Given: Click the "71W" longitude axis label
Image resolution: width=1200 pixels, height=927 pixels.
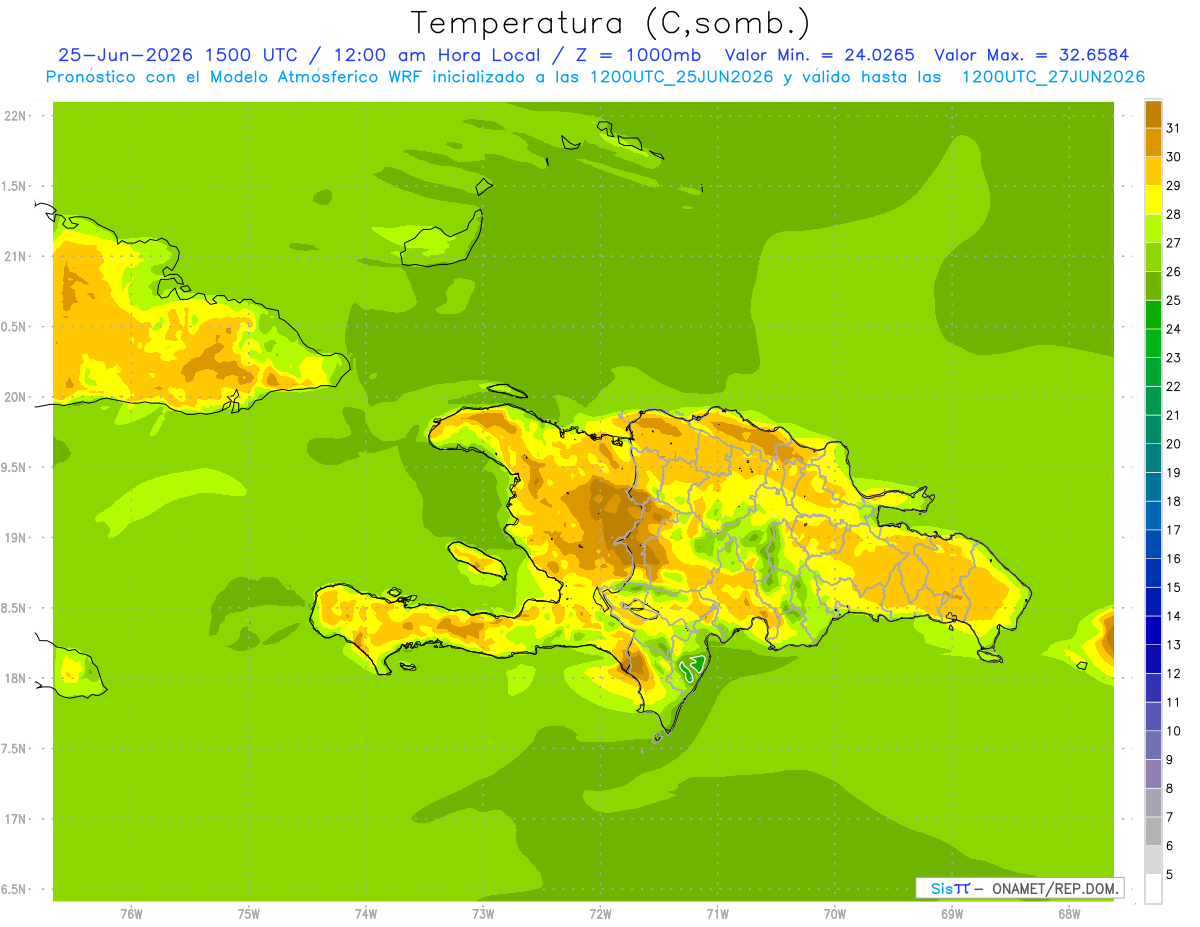Looking at the screenshot, I should 717,913.
